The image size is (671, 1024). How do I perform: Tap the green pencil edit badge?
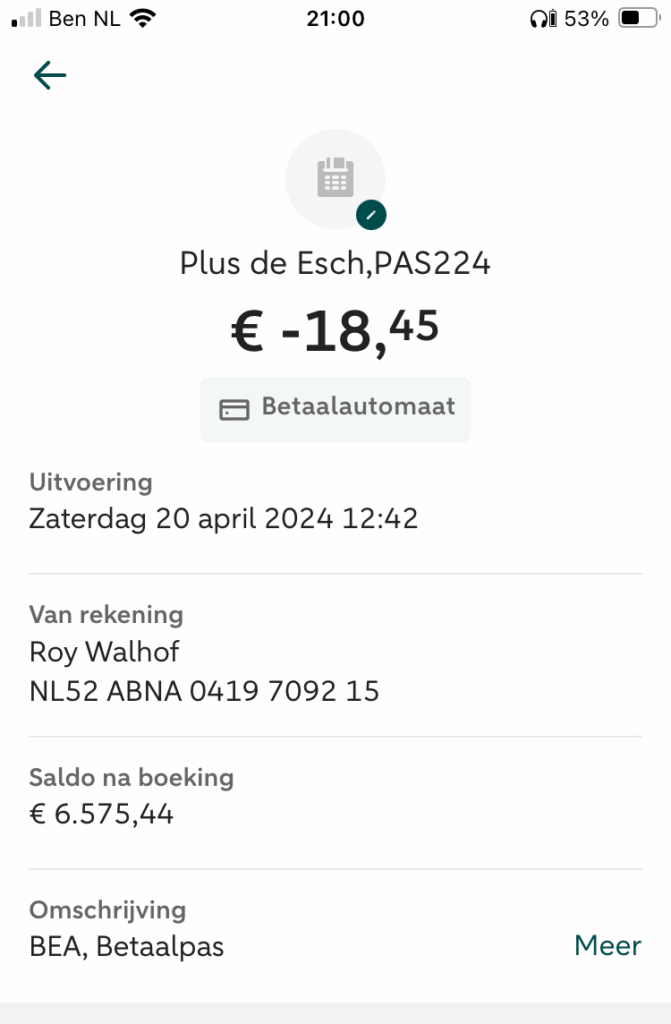point(371,214)
